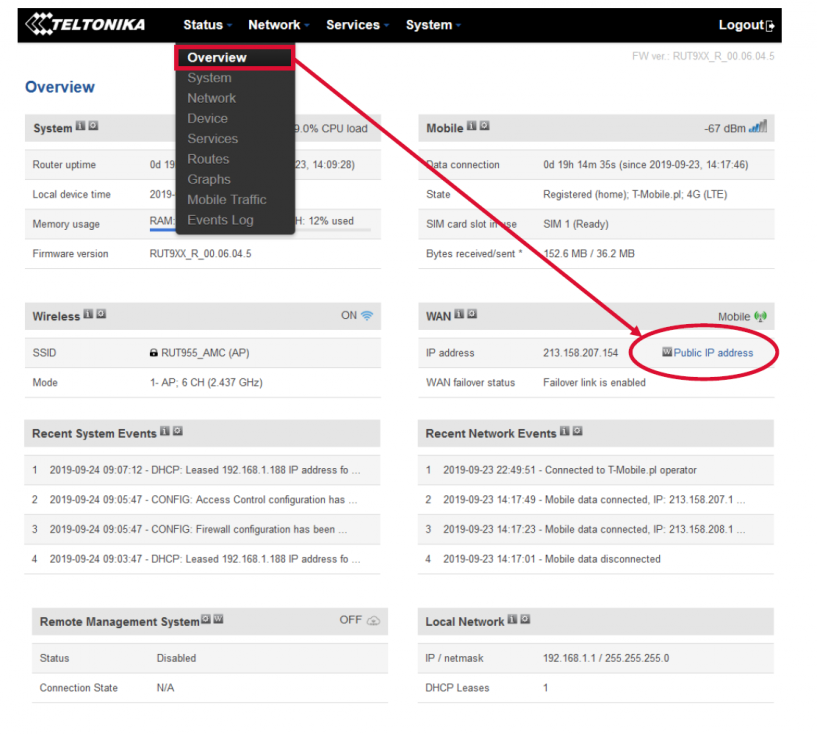Image resolution: width=817 pixels, height=734 pixels.
Task: Open Local Network info icon
Action: pyautogui.click(x=513, y=619)
